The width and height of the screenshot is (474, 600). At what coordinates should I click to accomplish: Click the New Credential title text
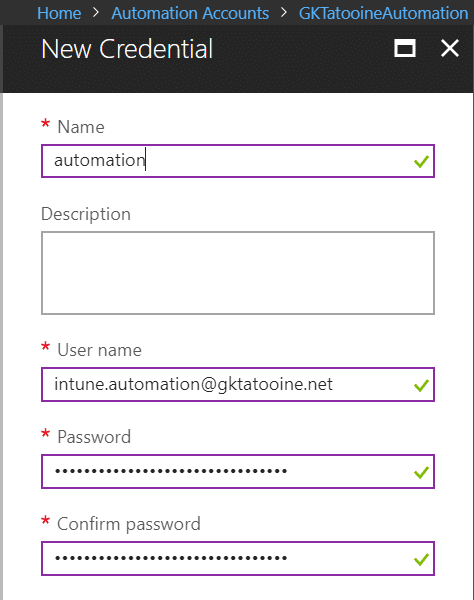click(x=127, y=49)
